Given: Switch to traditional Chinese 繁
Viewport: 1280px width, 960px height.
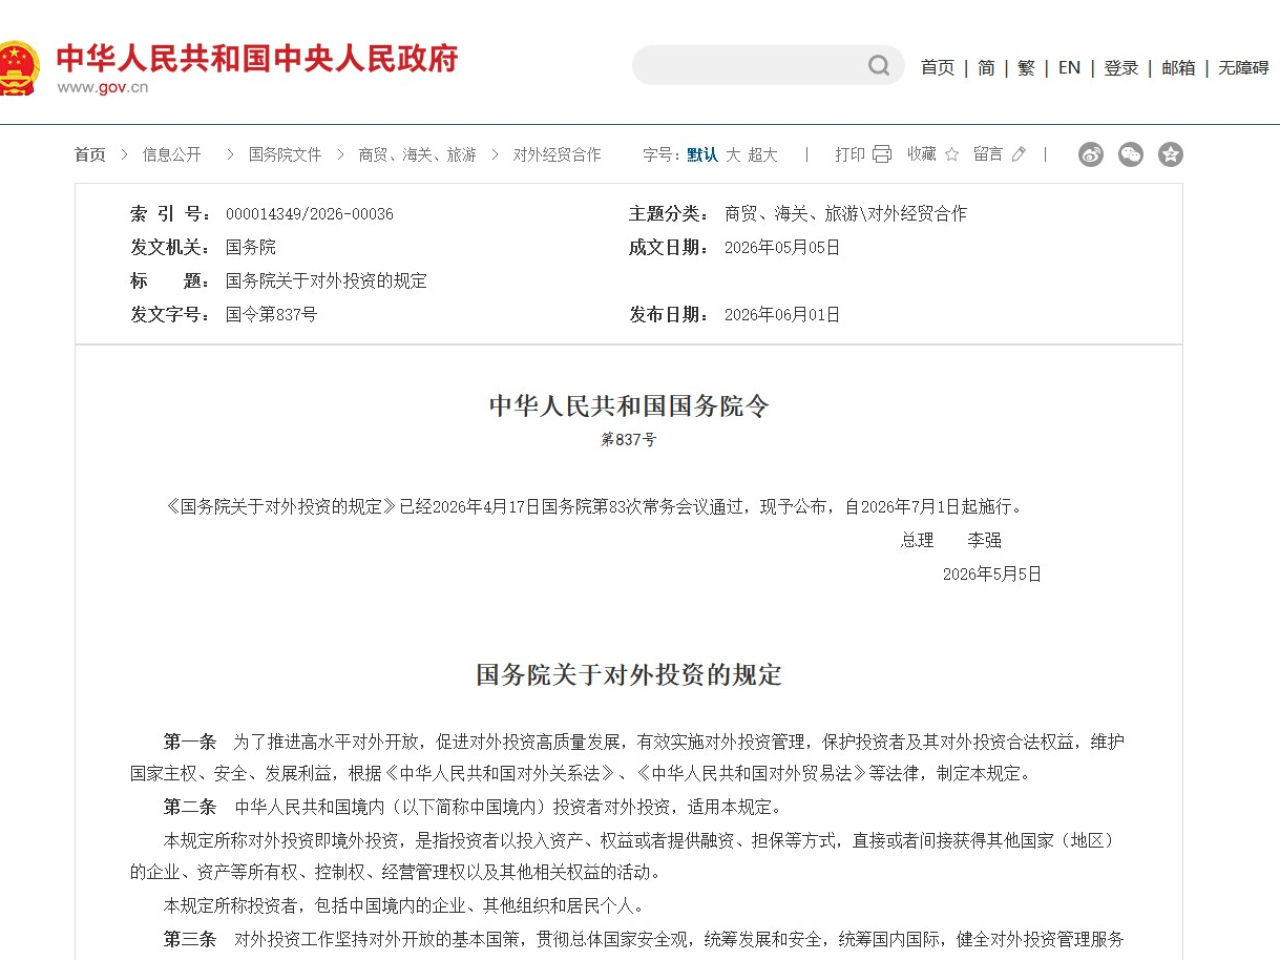Looking at the screenshot, I should click(1026, 67).
